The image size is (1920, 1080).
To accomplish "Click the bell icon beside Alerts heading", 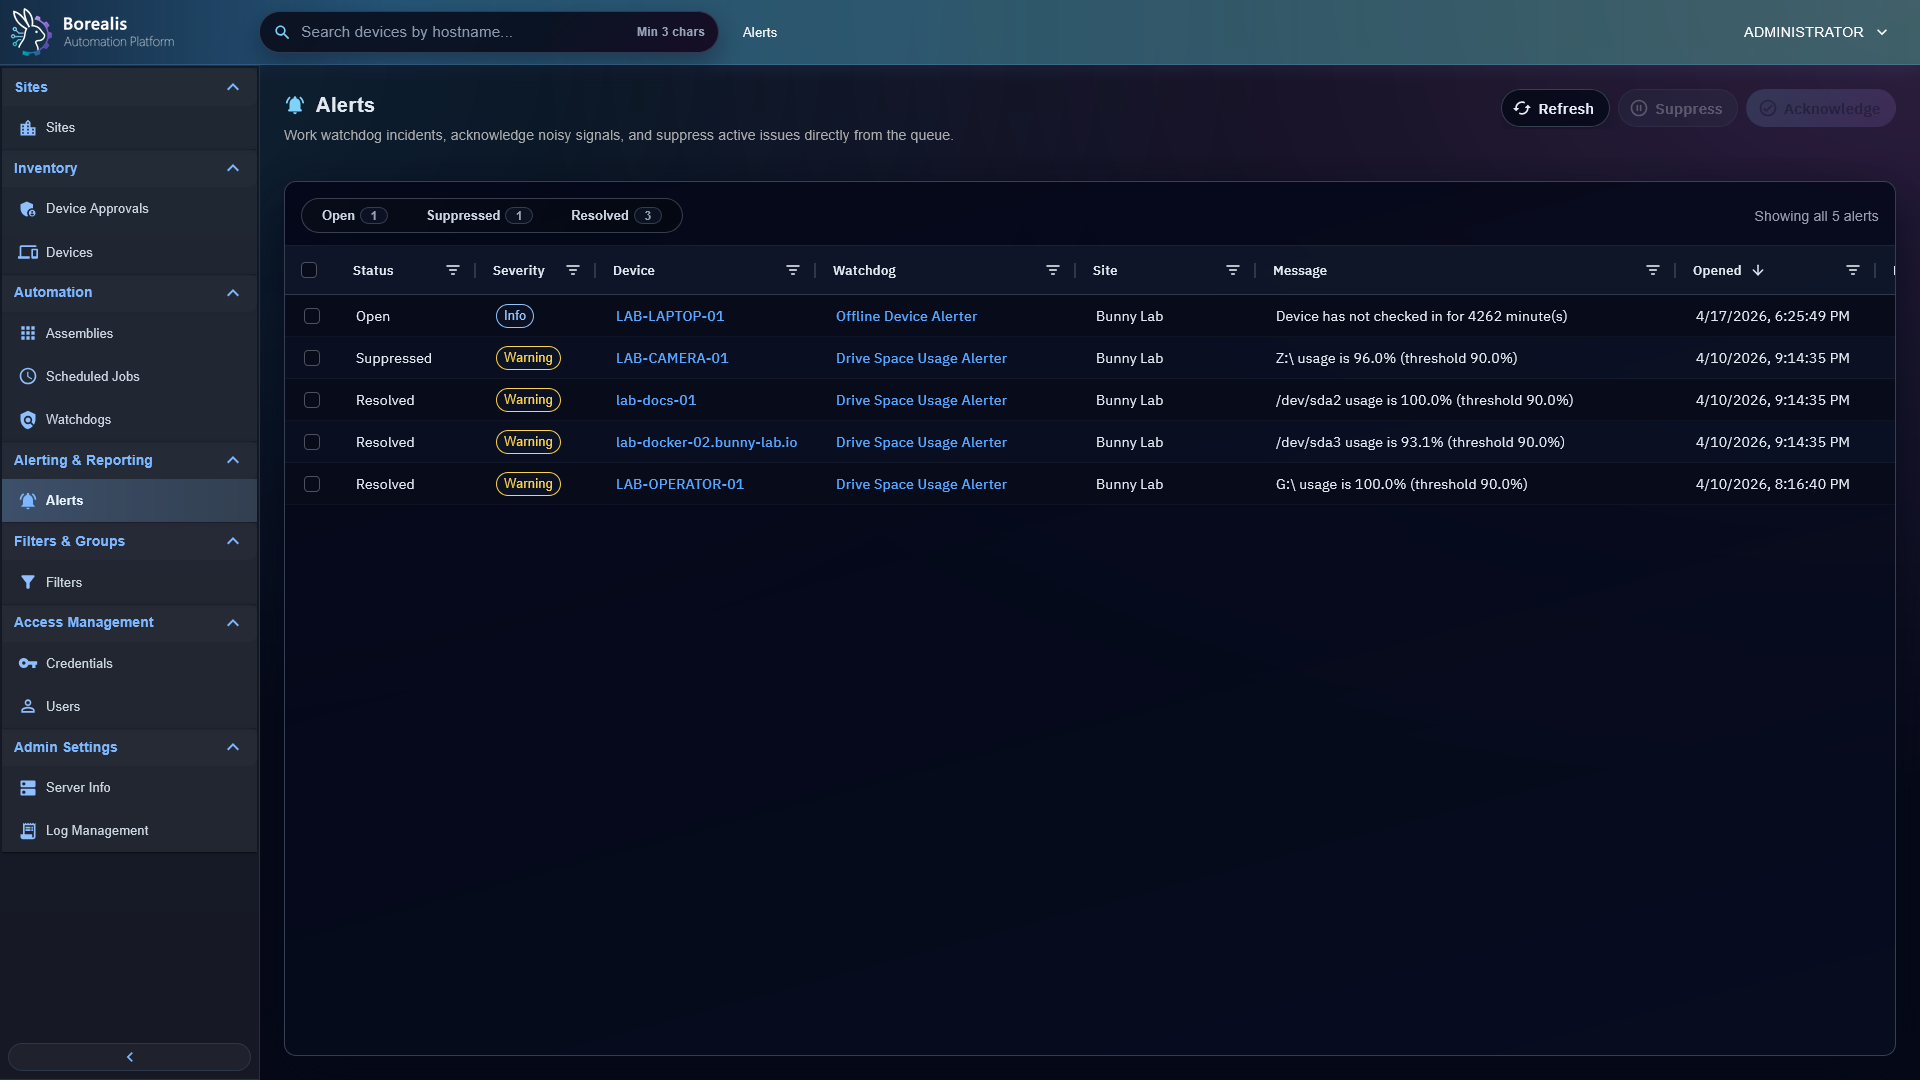I will (x=294, y=105).
